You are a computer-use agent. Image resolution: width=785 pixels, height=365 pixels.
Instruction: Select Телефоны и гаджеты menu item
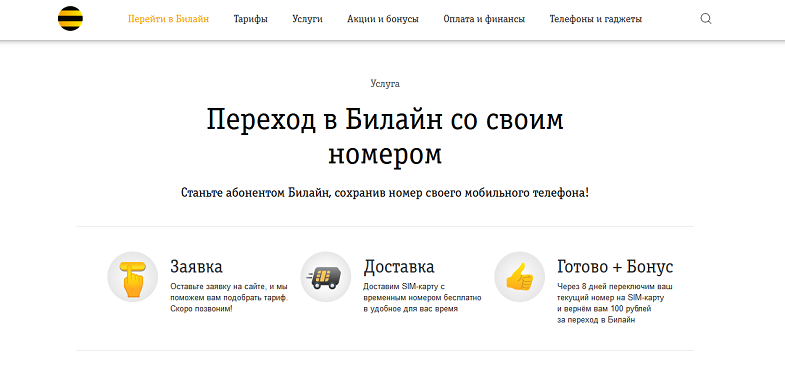pos(596,19)
